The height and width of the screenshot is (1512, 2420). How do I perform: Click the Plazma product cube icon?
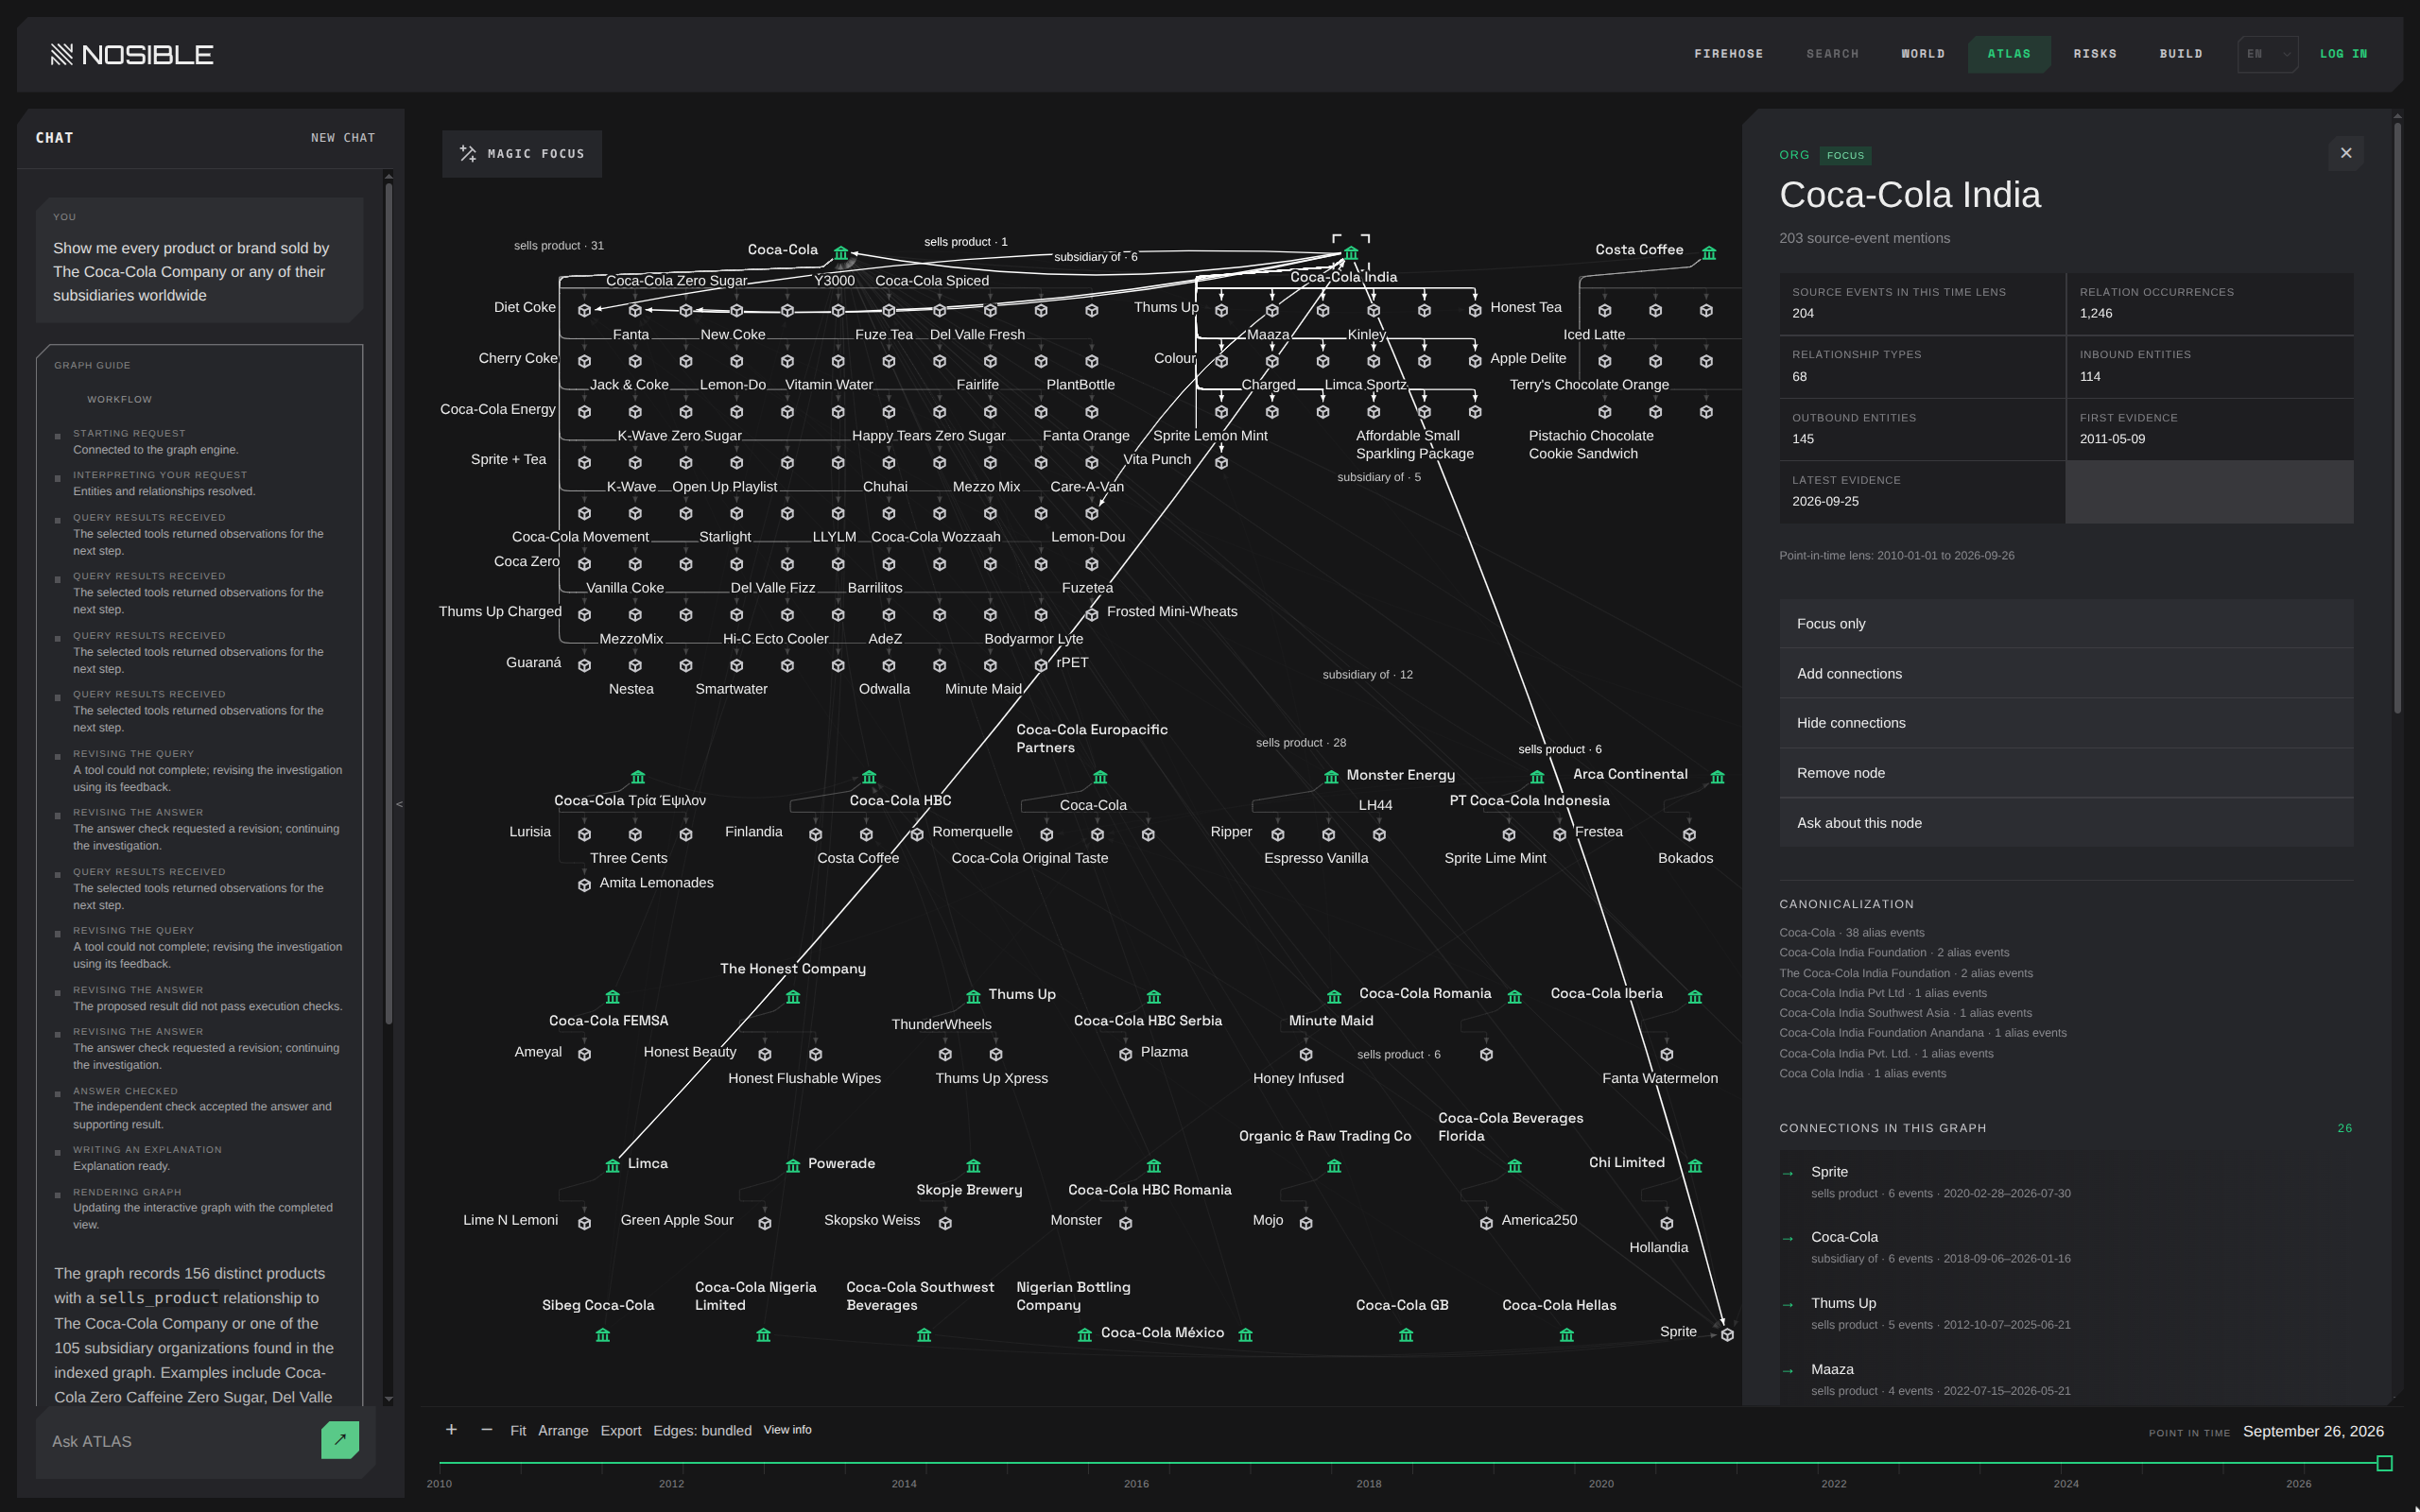click(x=1125, y=1055)
